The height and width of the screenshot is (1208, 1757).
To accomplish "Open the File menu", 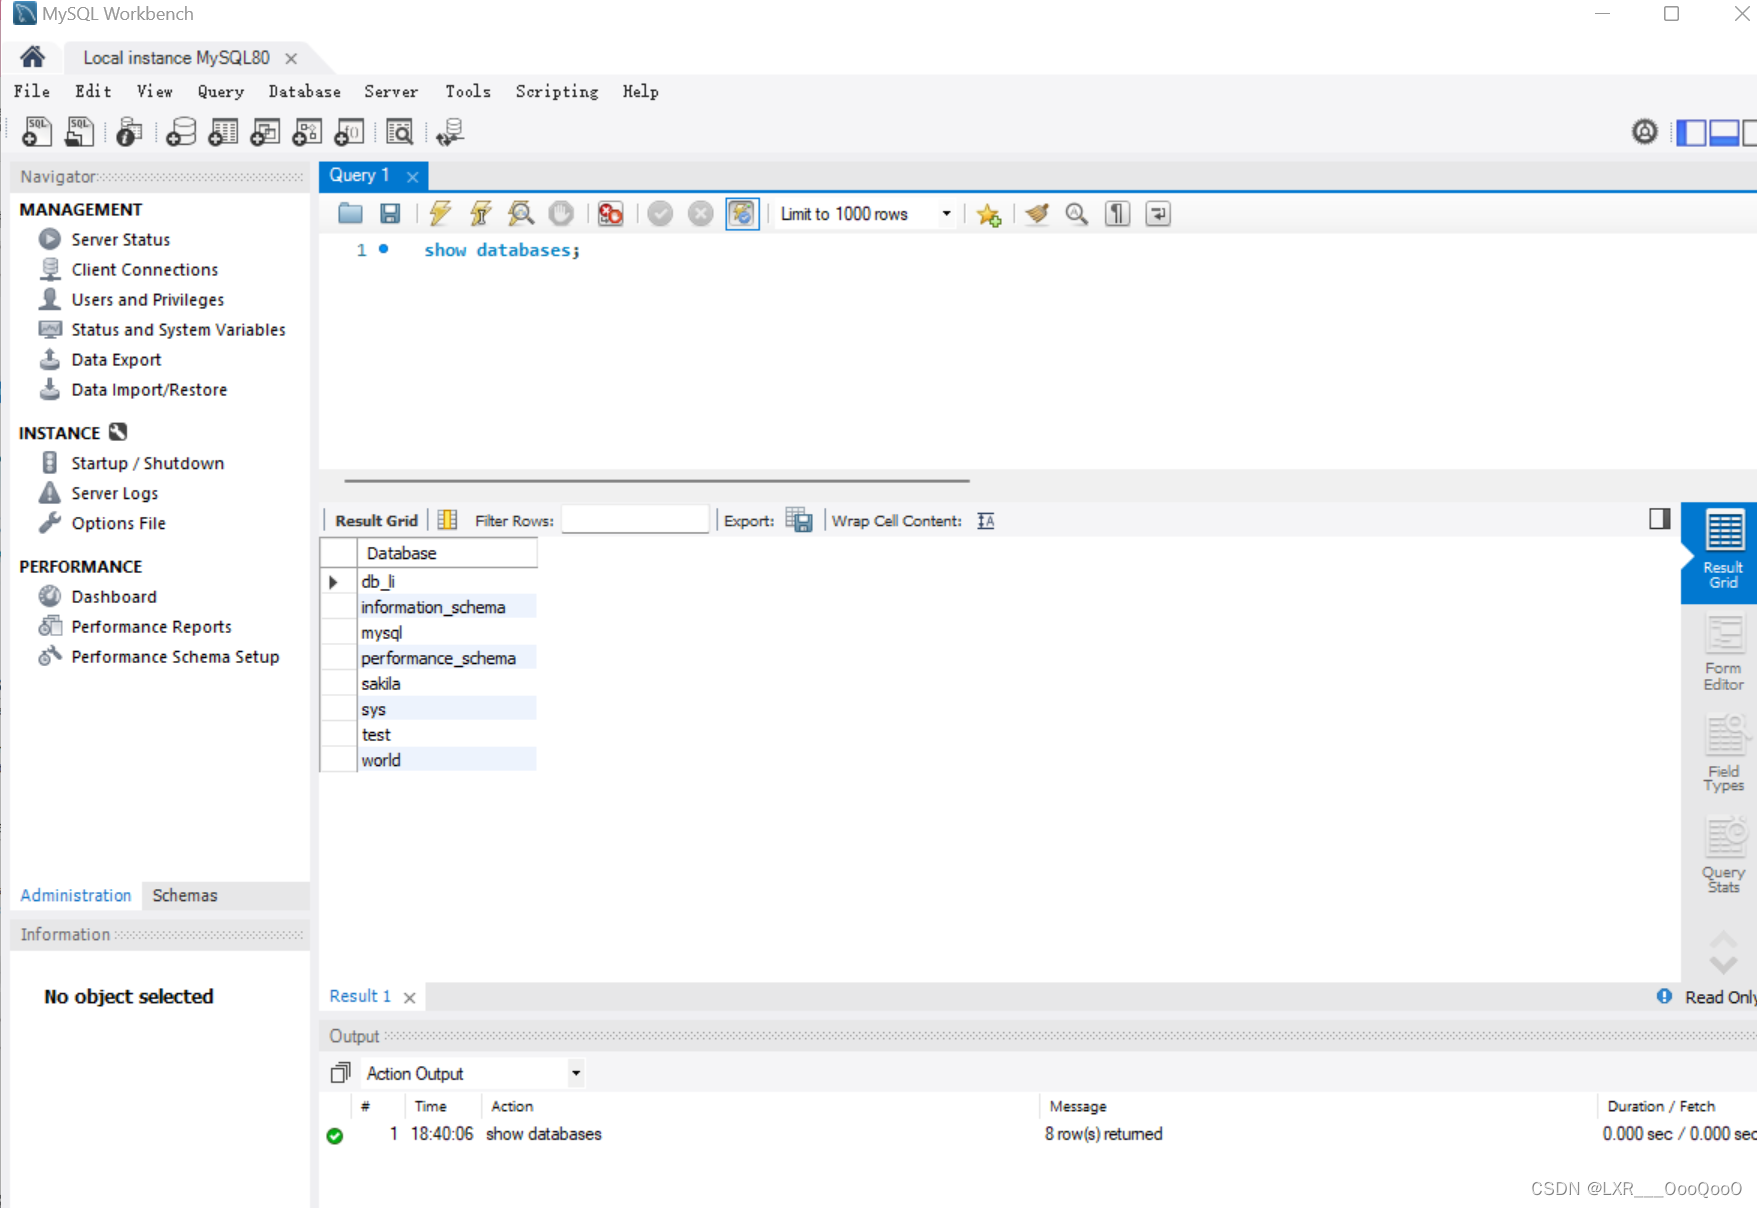I will click(x=32, y=91).
